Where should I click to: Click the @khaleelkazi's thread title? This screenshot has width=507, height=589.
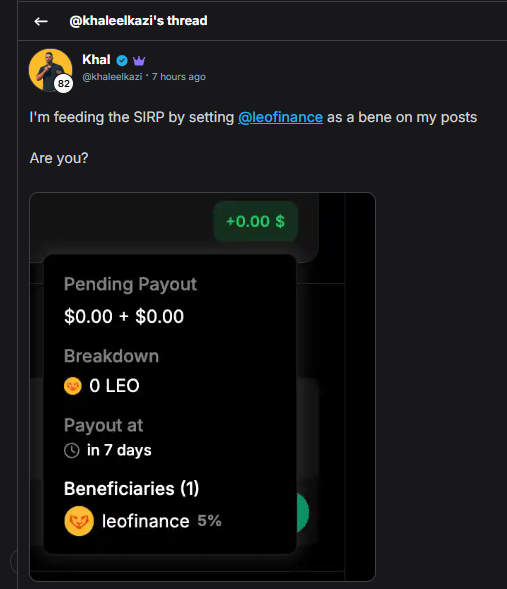click(138, 21)
